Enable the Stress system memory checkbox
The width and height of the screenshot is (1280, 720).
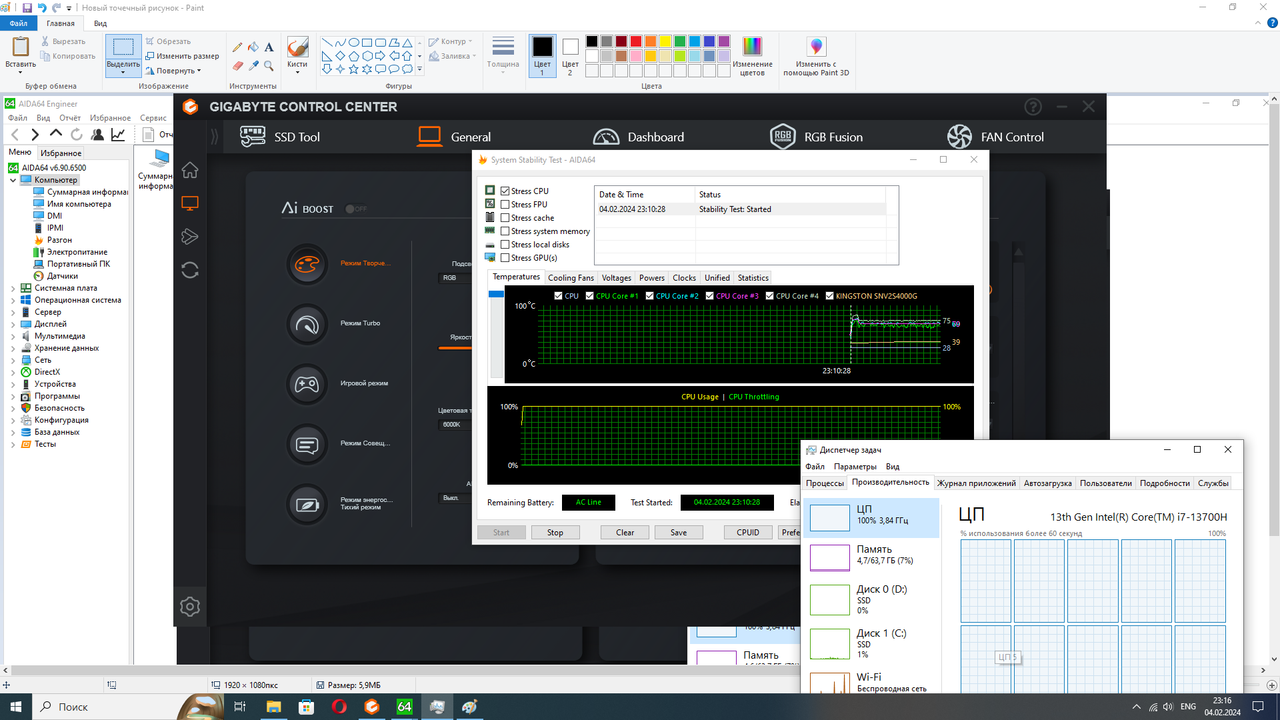point(505,231)
